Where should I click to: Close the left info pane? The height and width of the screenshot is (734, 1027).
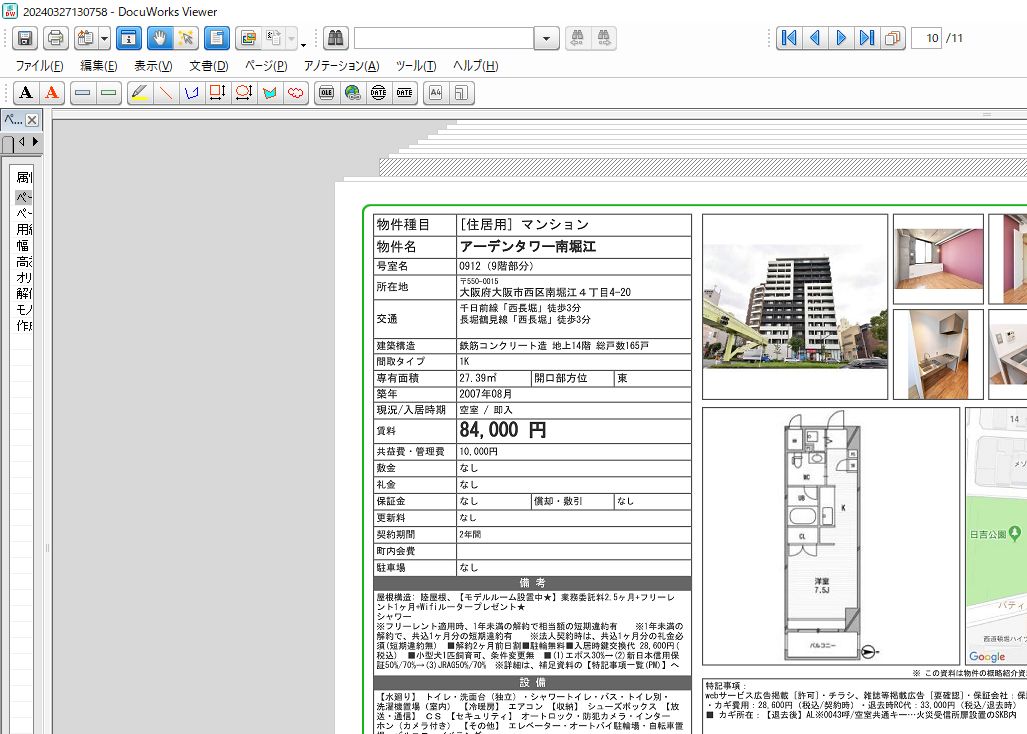coord(32,120)
